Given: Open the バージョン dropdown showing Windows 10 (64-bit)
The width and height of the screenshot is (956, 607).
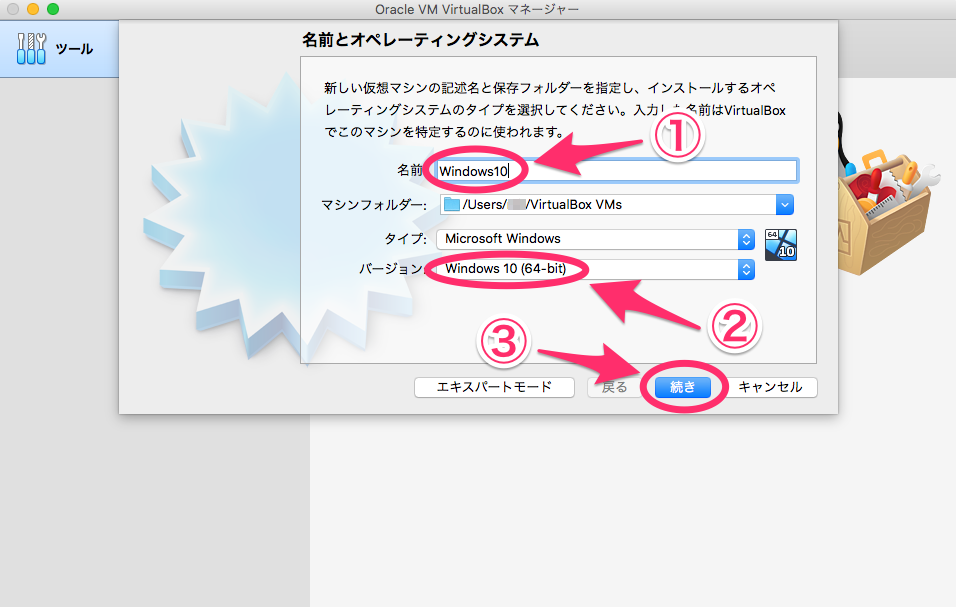Looking at the screenshot, I should 745,269.
